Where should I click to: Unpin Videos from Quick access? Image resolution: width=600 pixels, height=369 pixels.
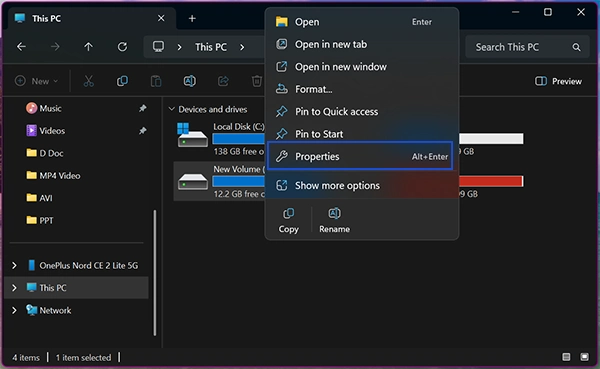(142, 131)
